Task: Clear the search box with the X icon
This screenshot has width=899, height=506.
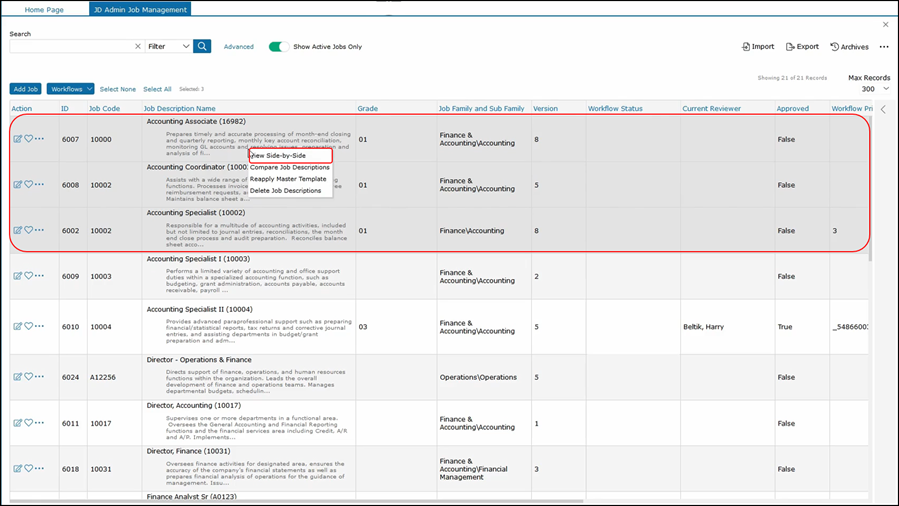Action: coord(138,46)
